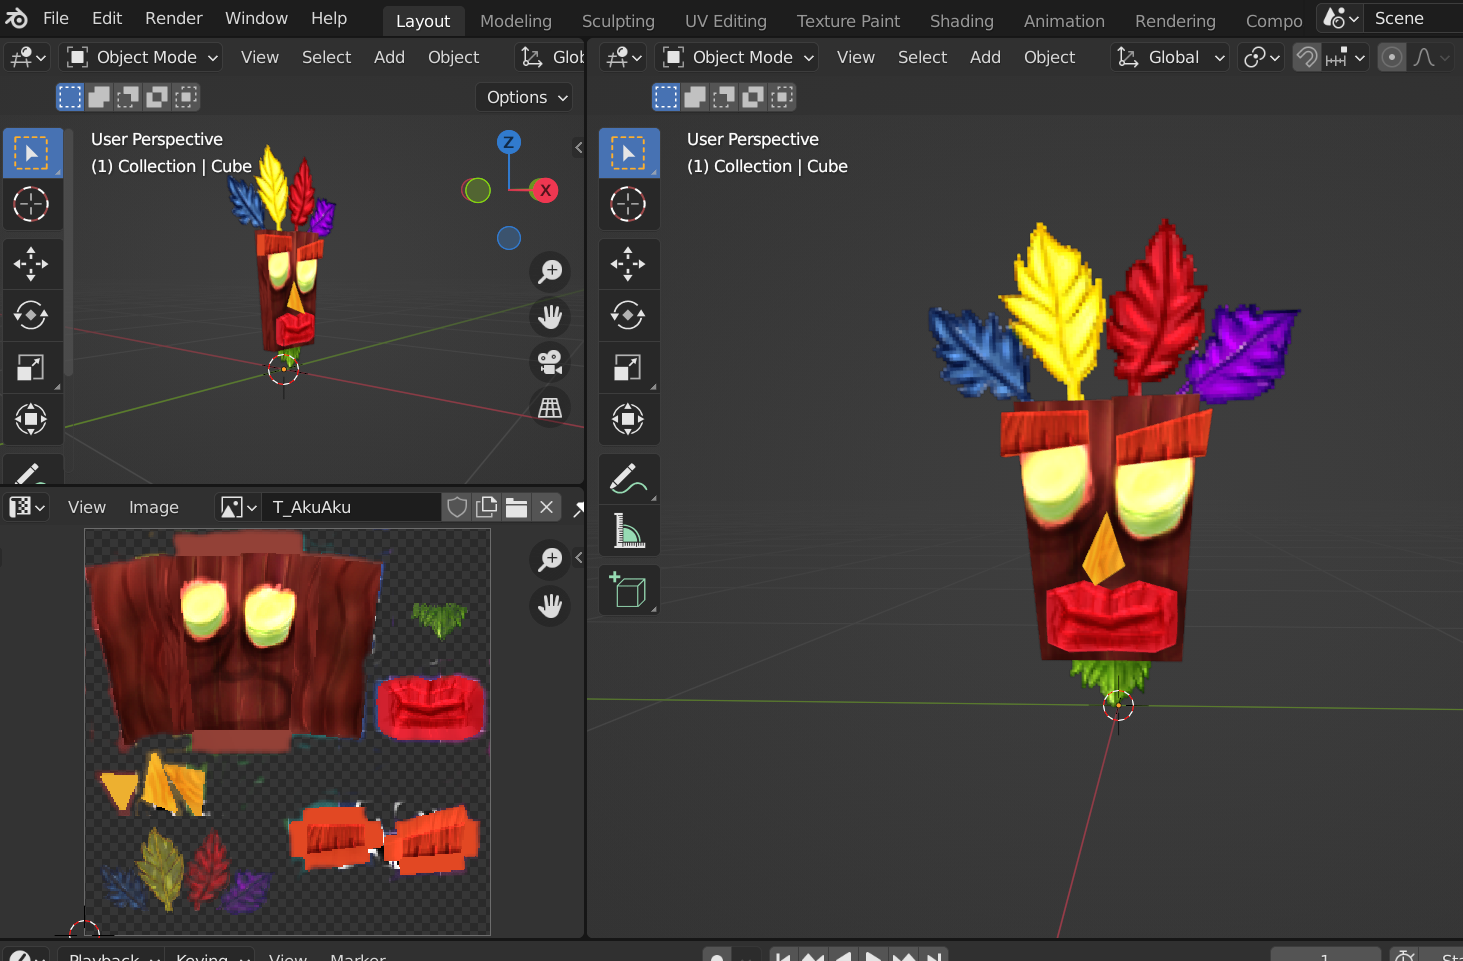The image size is (1463, 961).
Task: Open the File menu
Action: (56, 18)
